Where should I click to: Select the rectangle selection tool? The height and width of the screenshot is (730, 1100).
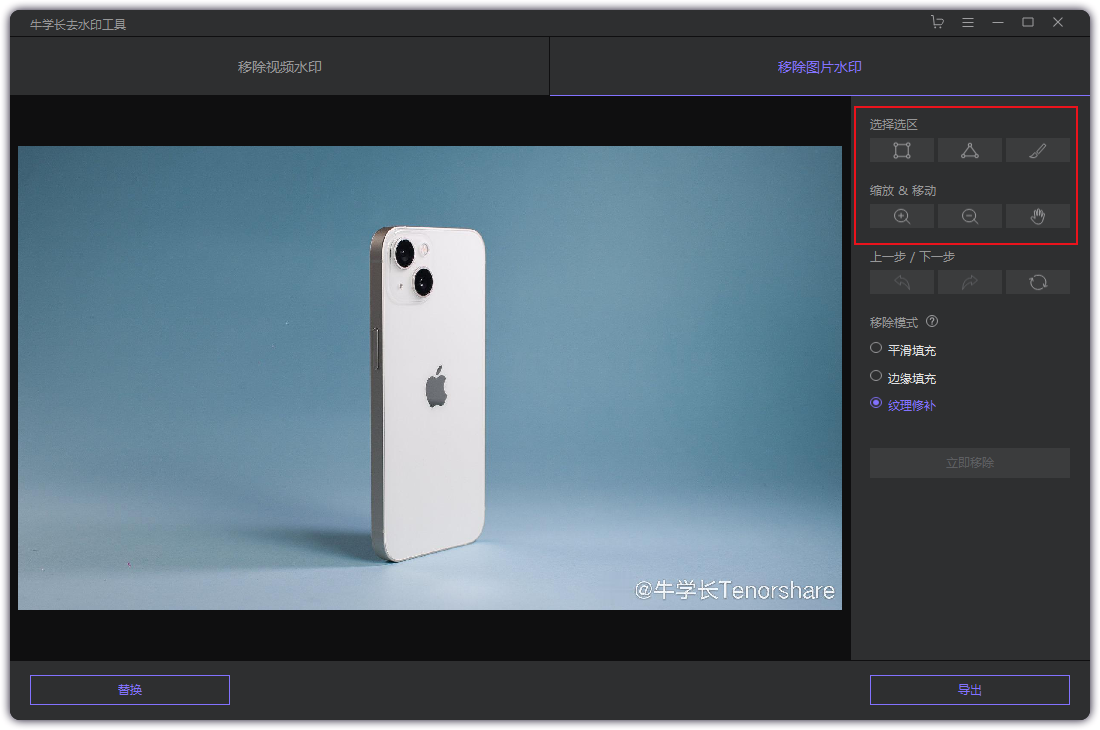[901, 151]
